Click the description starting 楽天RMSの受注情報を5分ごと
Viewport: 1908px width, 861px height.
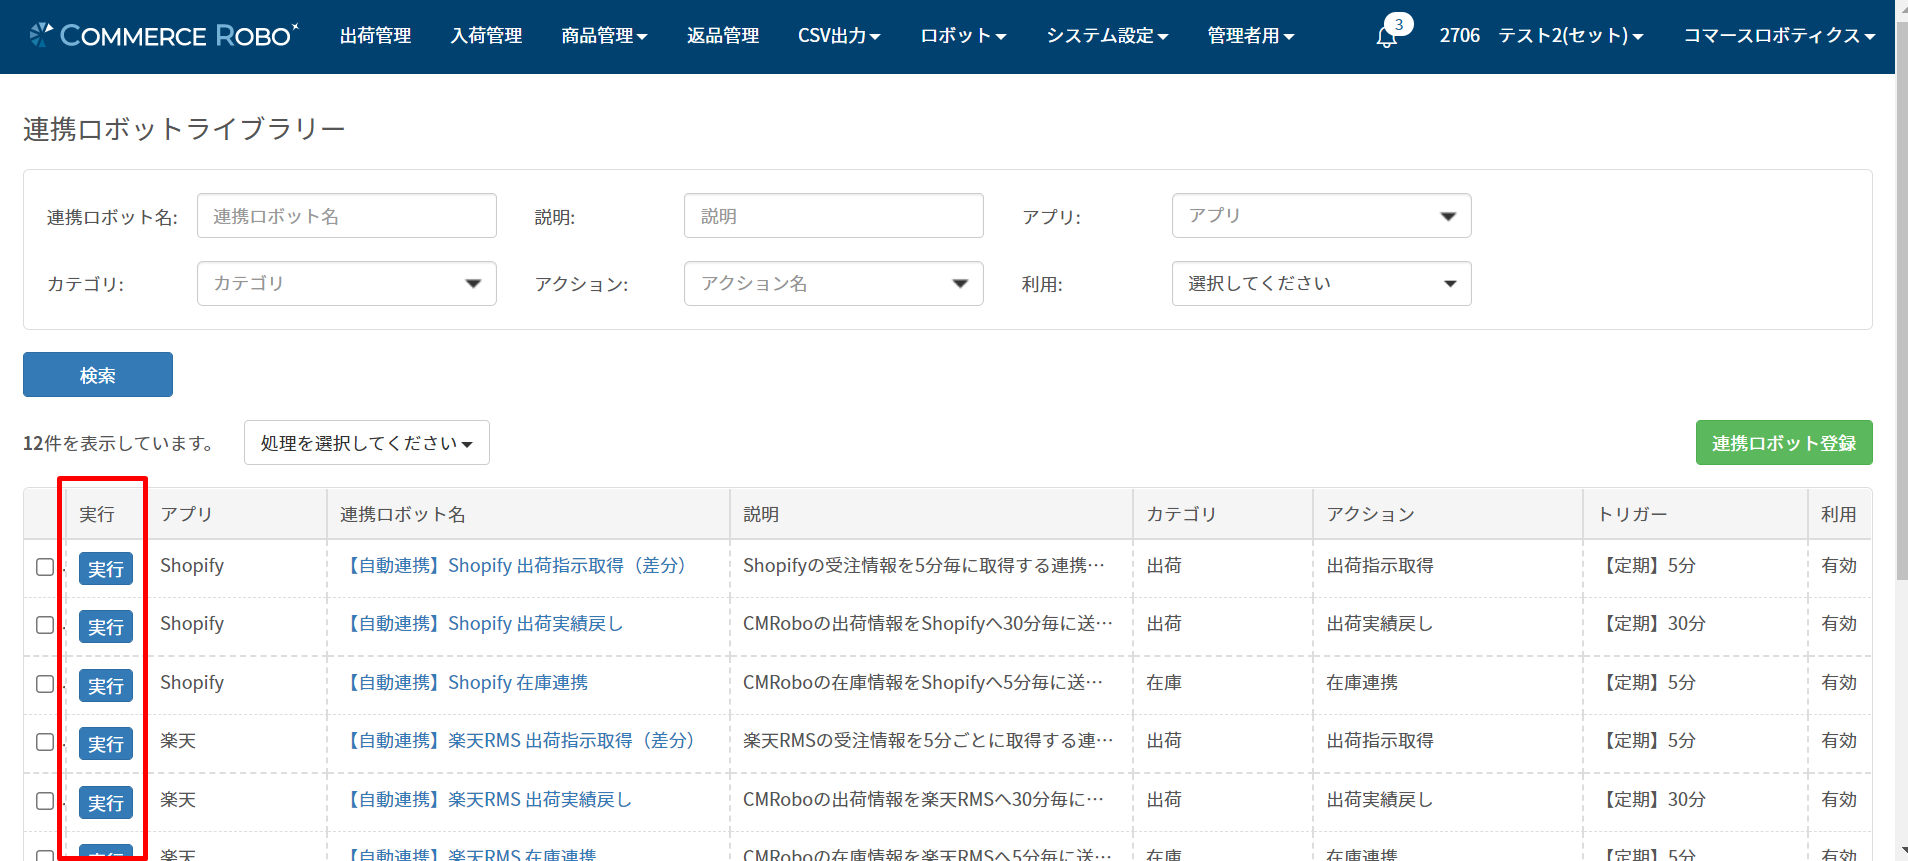(x=928, y=741)
